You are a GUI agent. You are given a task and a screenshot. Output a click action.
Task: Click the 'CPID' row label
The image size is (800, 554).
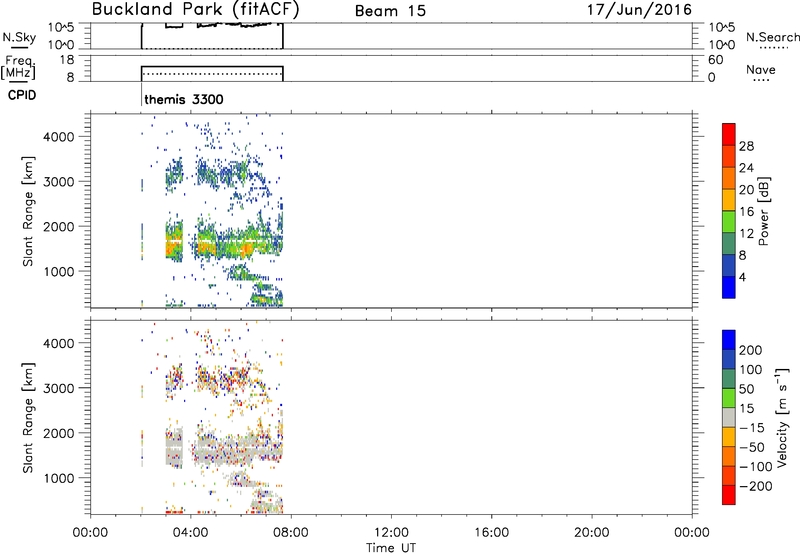(22, 95)
